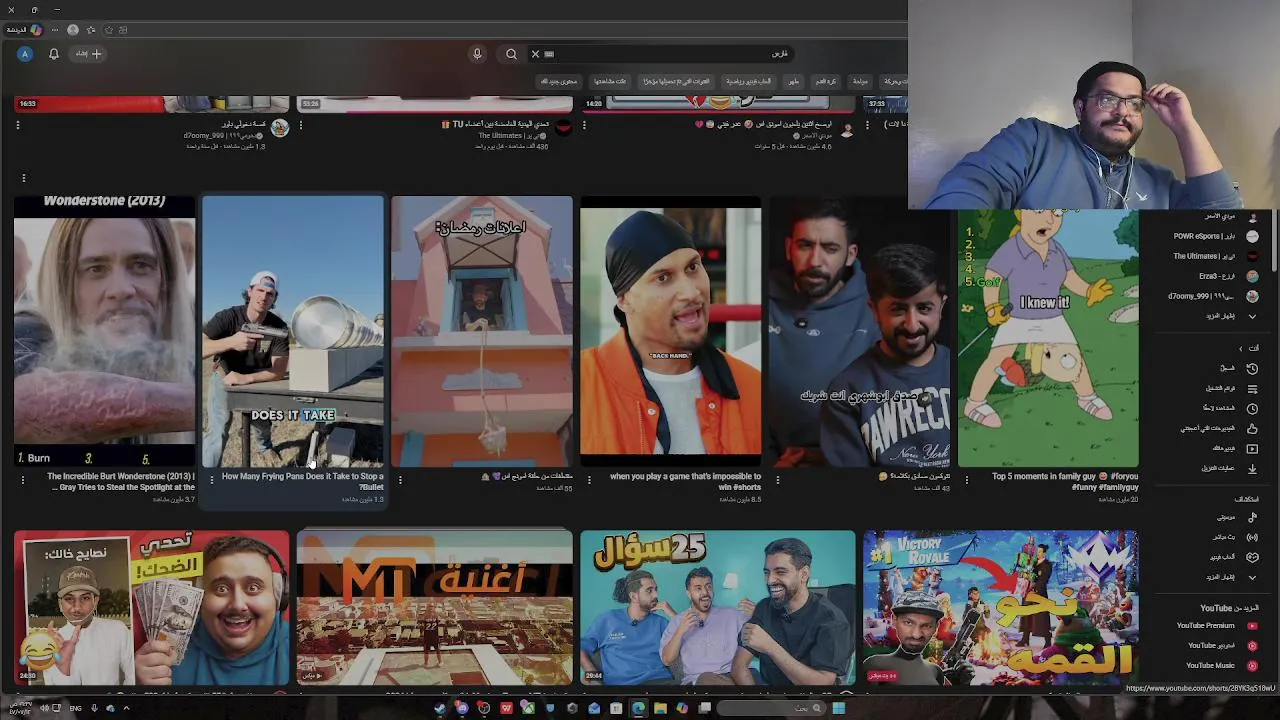Open the laughing challenge video with dollar bills
The width and height of the screenshot is (1280, 720).
pos(152,608)
